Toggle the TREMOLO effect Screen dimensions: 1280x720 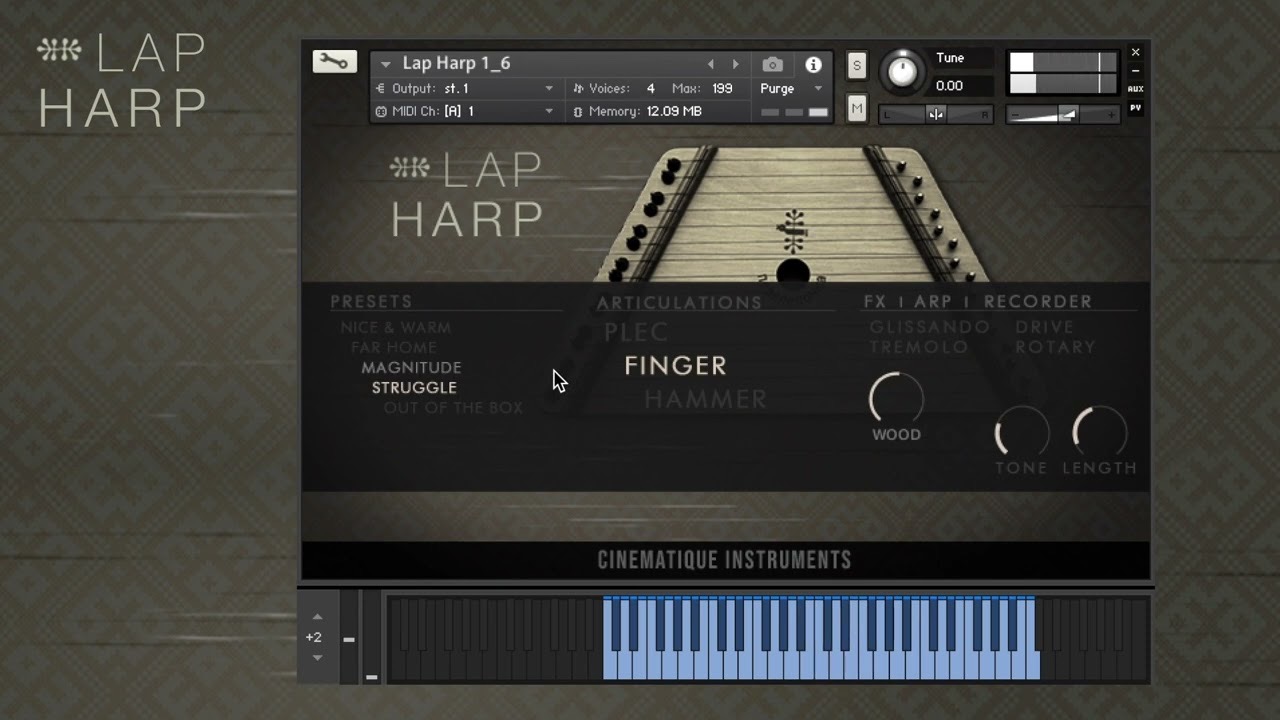(x=919, y=347)
